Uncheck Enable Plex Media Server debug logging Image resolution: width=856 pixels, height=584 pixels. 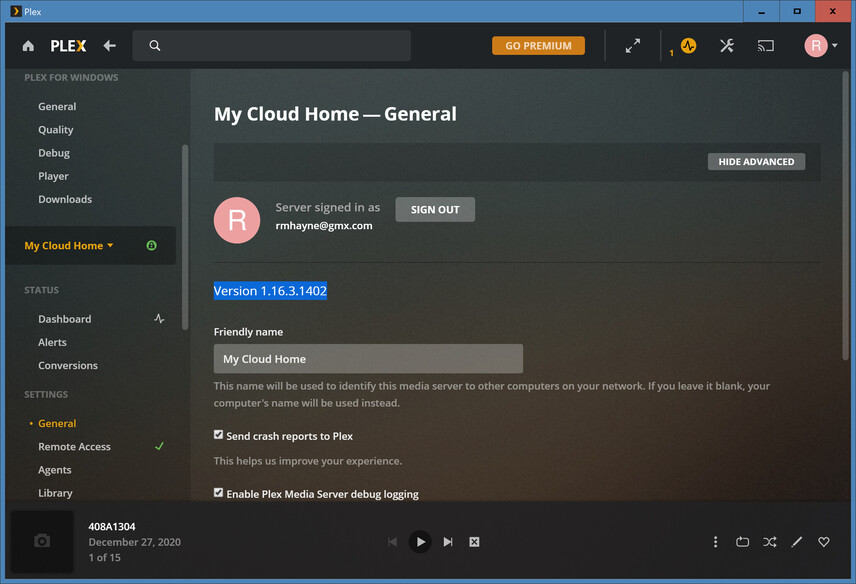tap(218, 493)
